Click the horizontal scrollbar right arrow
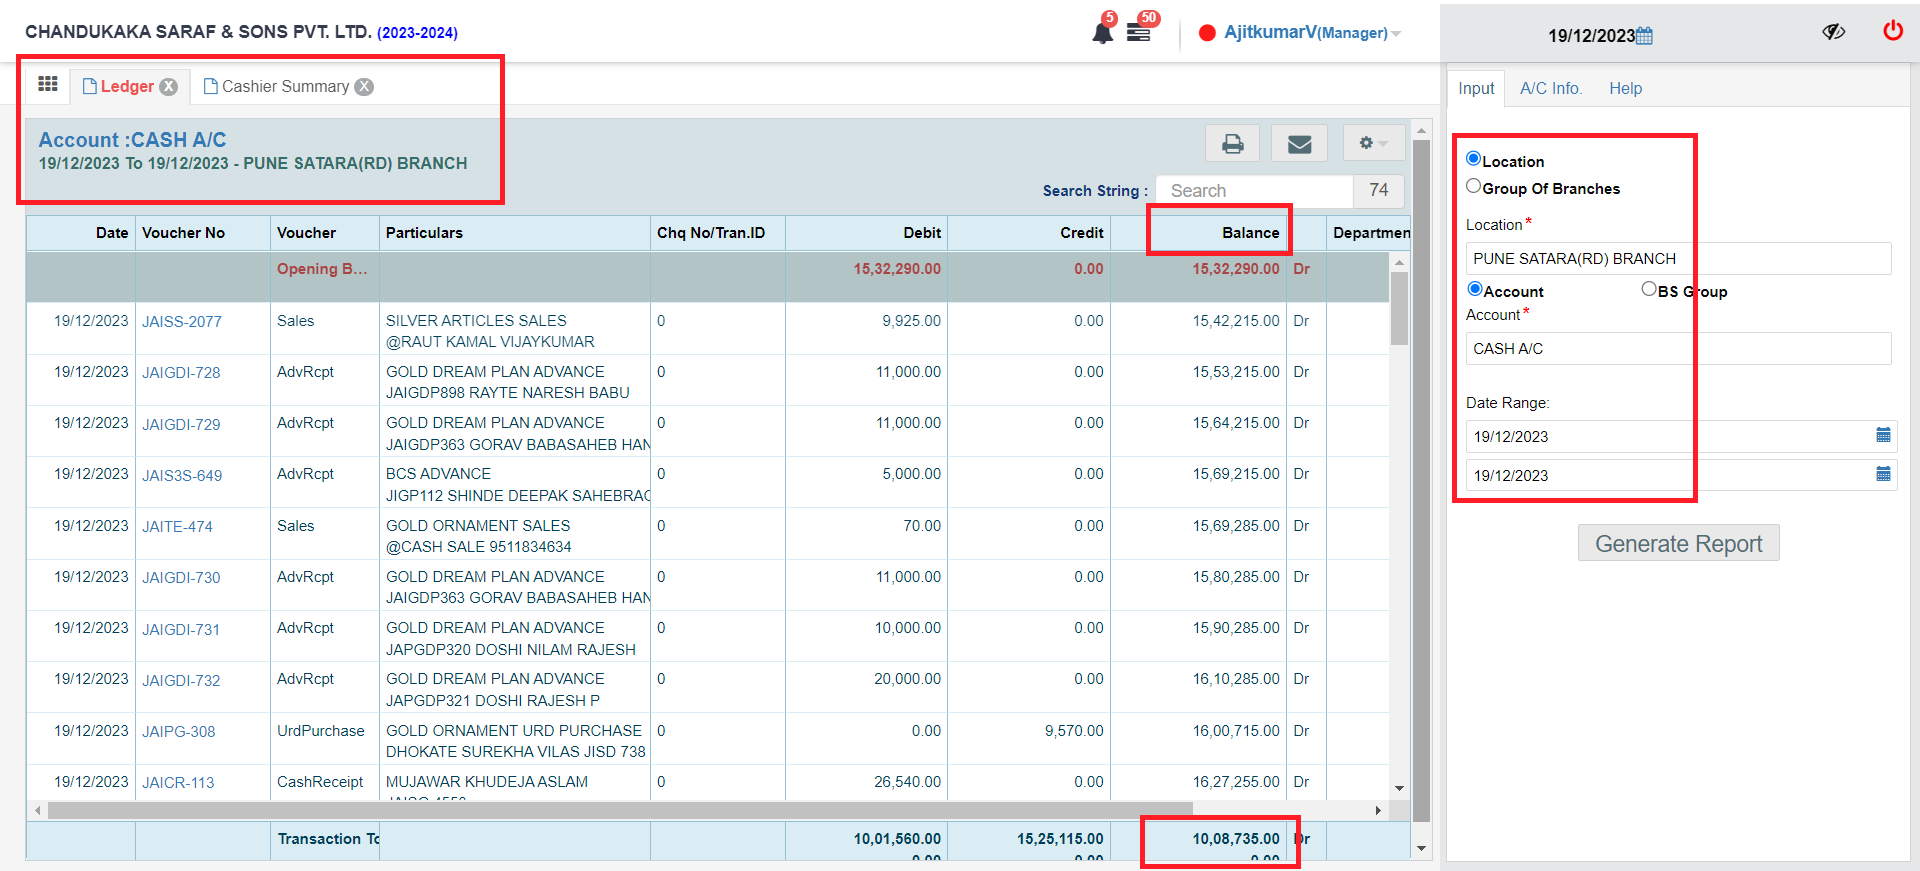This screenshot has width=1920, height=871. [1378, 810]
